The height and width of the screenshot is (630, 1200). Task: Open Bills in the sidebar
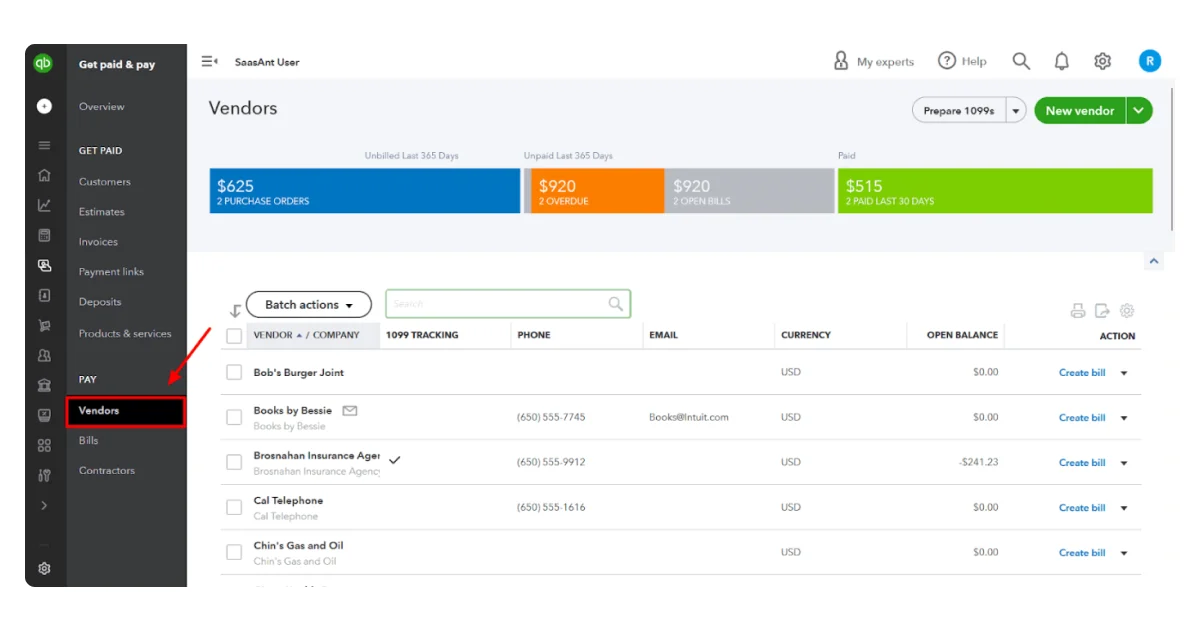point(89,440)
